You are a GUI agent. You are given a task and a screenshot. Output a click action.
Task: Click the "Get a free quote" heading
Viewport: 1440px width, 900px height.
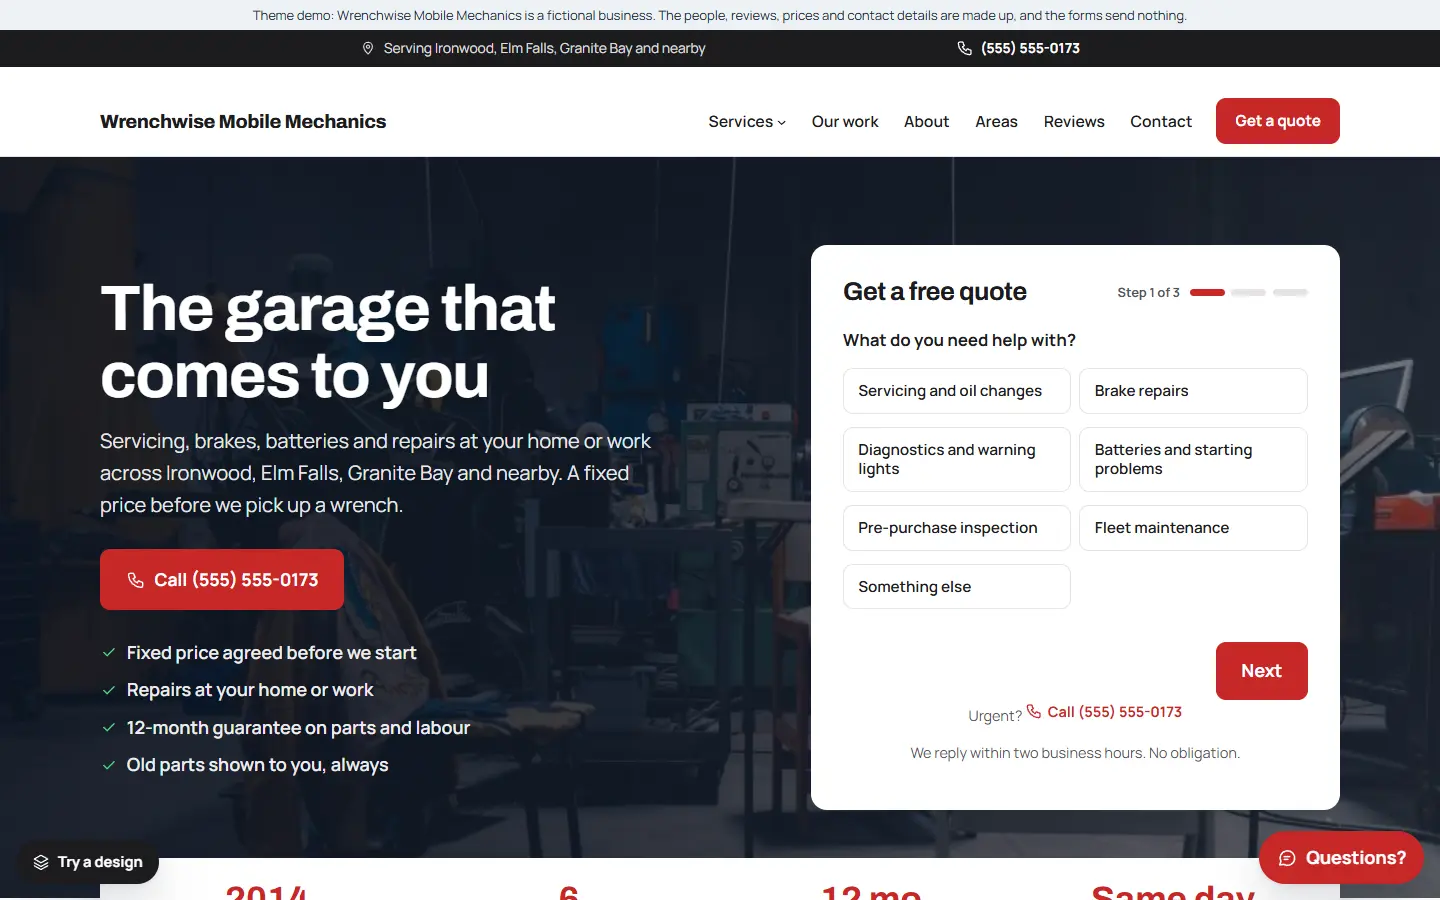point(935,292)
